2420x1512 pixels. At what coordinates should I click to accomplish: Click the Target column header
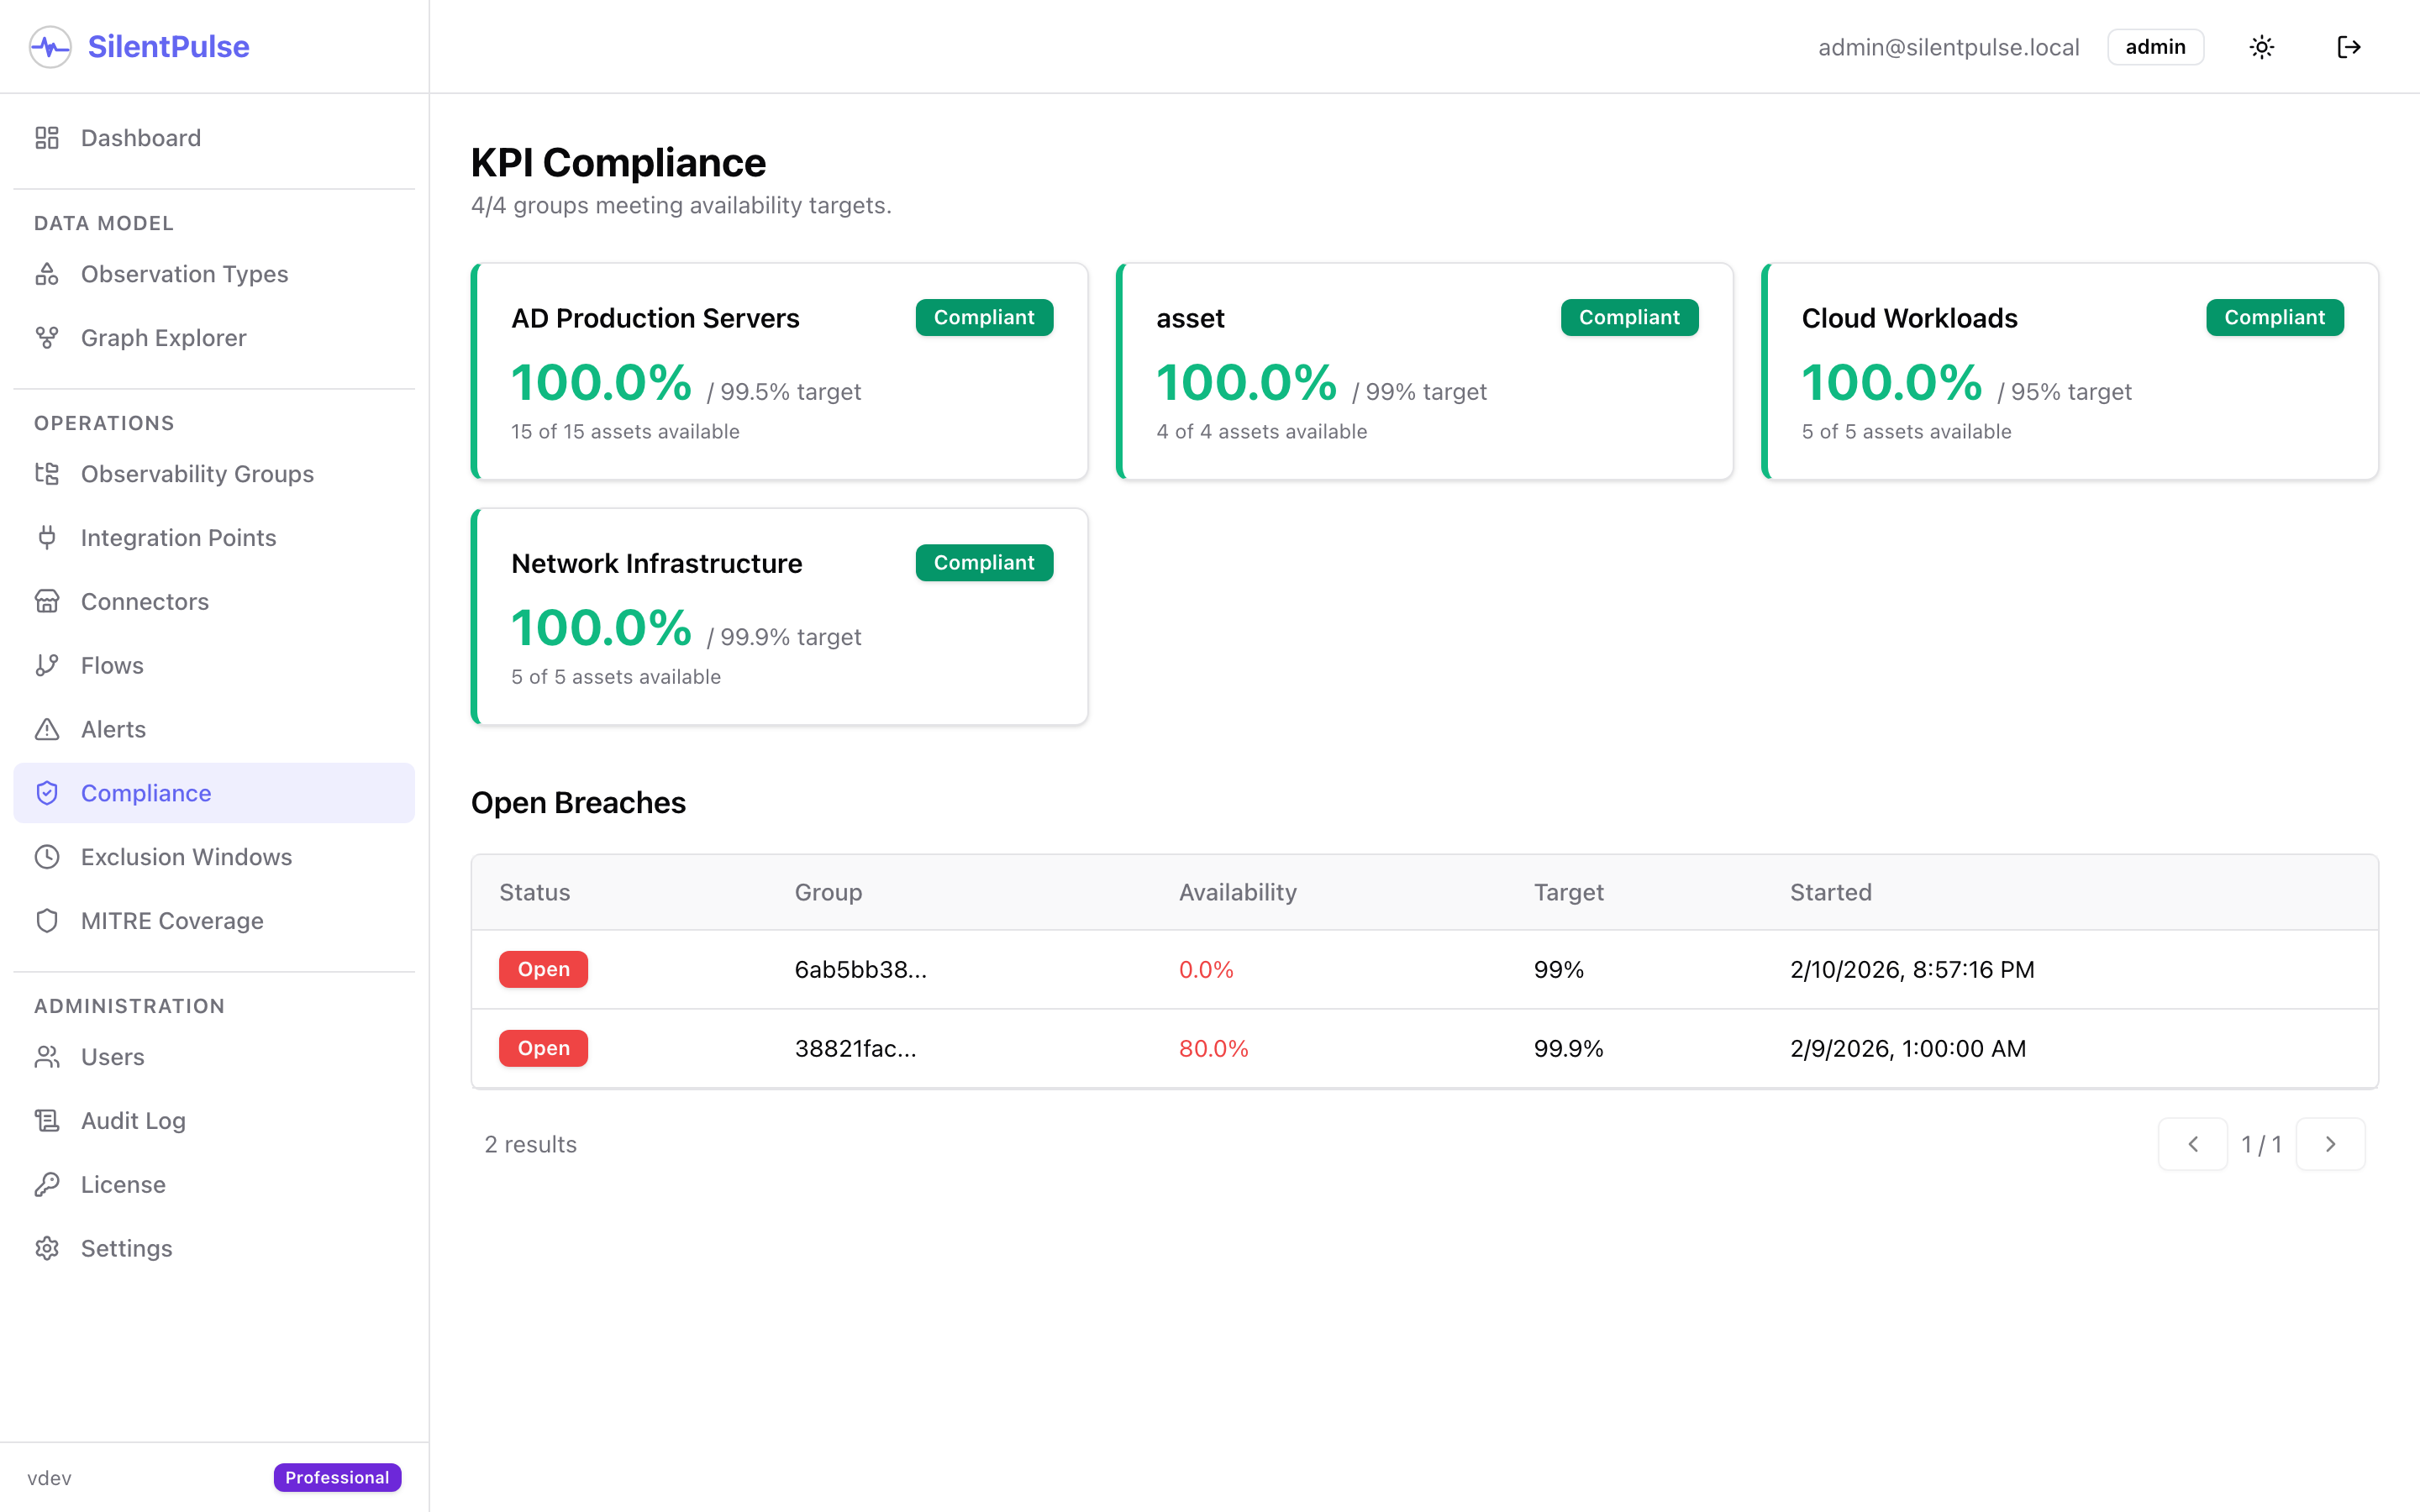[1568, 892]
